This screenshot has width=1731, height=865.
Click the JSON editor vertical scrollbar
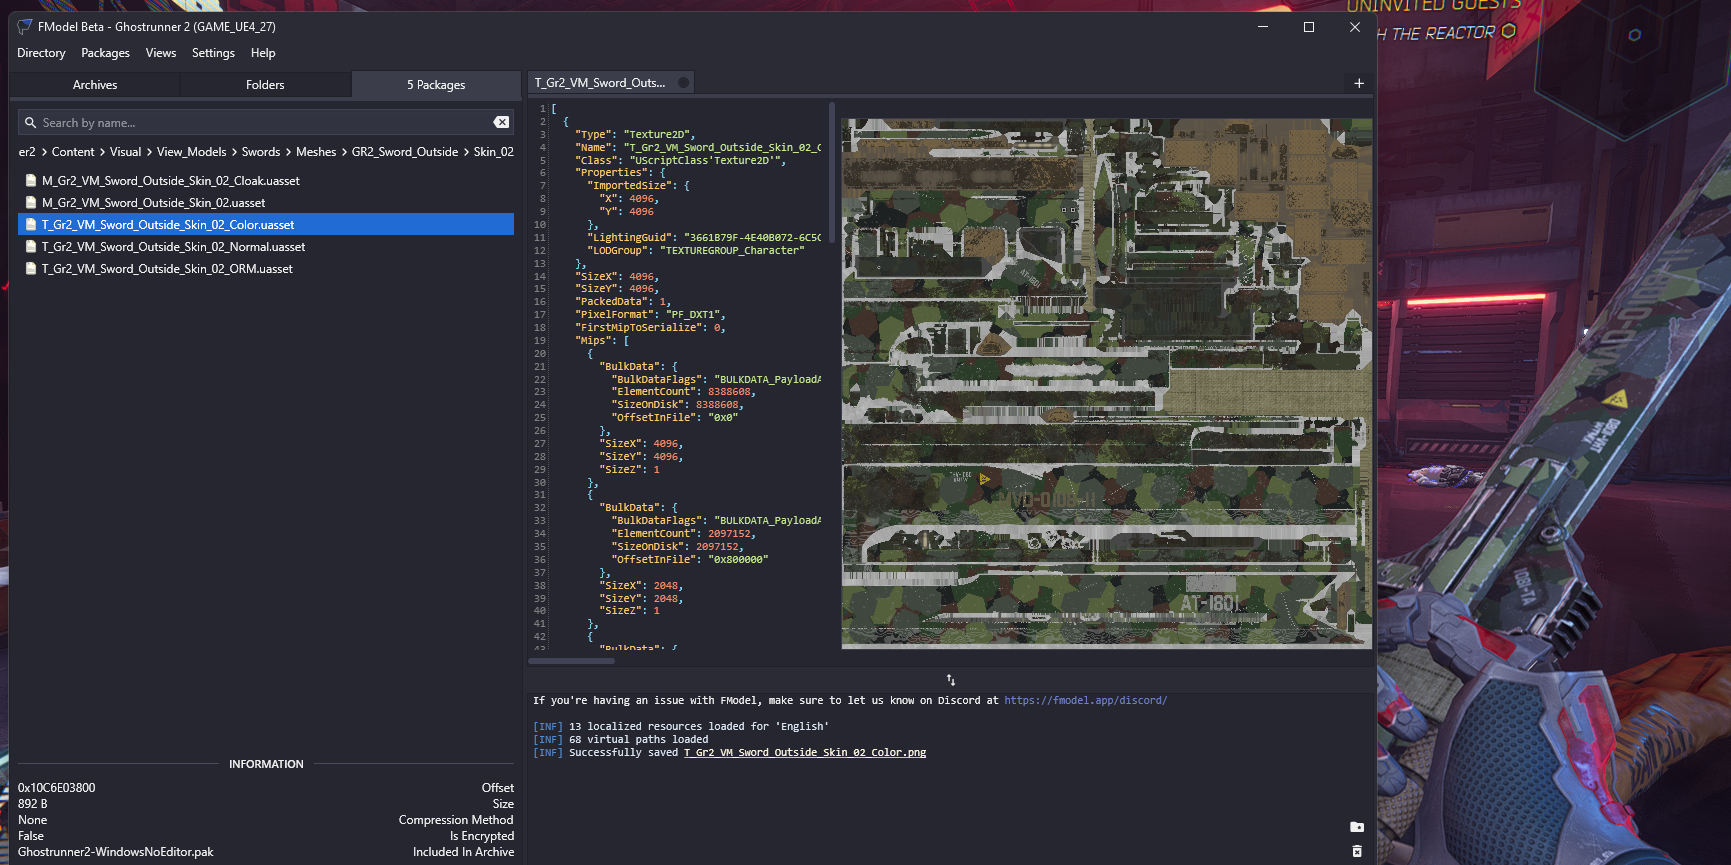click(x=831, y=172)
